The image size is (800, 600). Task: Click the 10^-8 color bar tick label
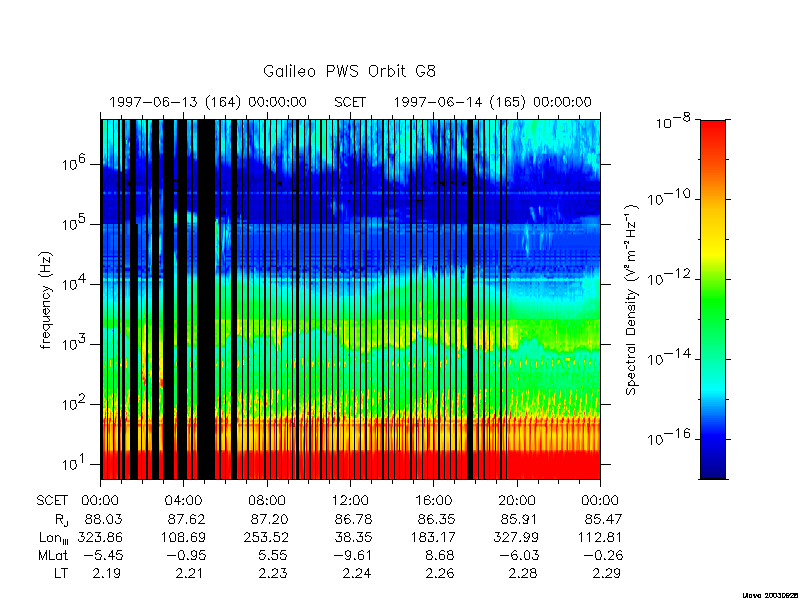point(674,121)
